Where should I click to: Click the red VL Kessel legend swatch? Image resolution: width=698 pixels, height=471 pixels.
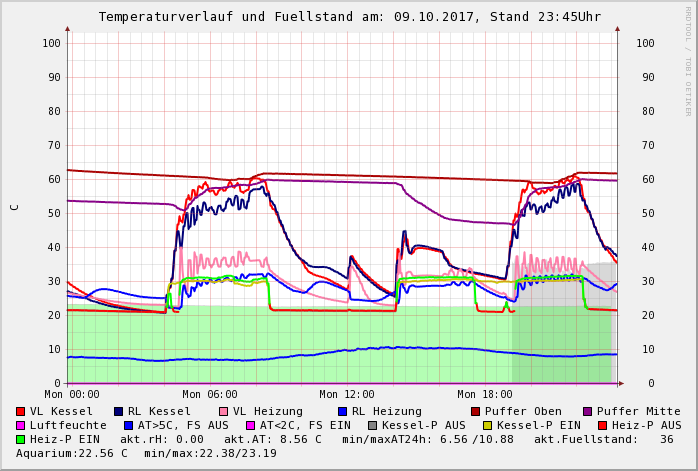tap(21, 411)
